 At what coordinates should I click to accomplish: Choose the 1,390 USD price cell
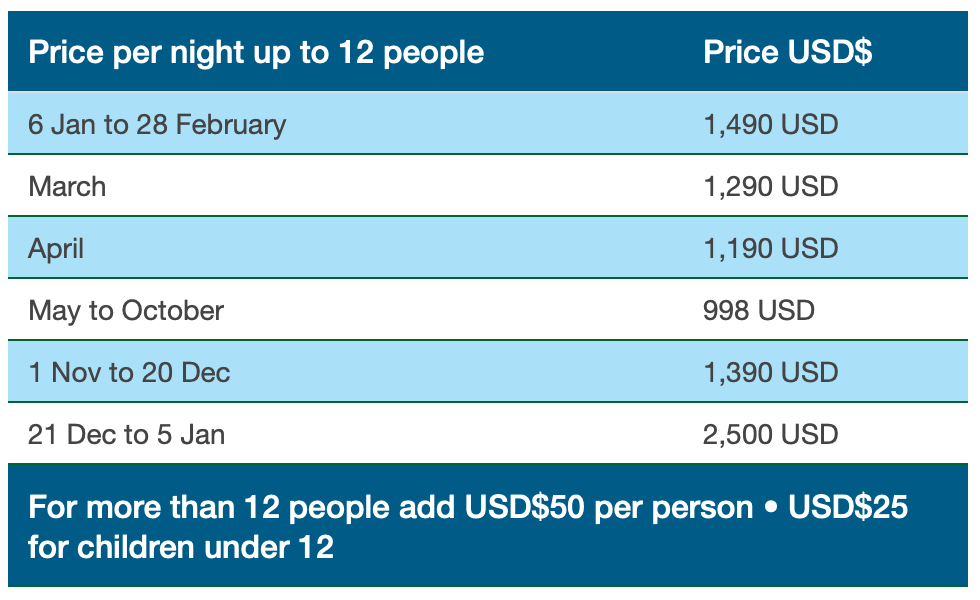771,373
